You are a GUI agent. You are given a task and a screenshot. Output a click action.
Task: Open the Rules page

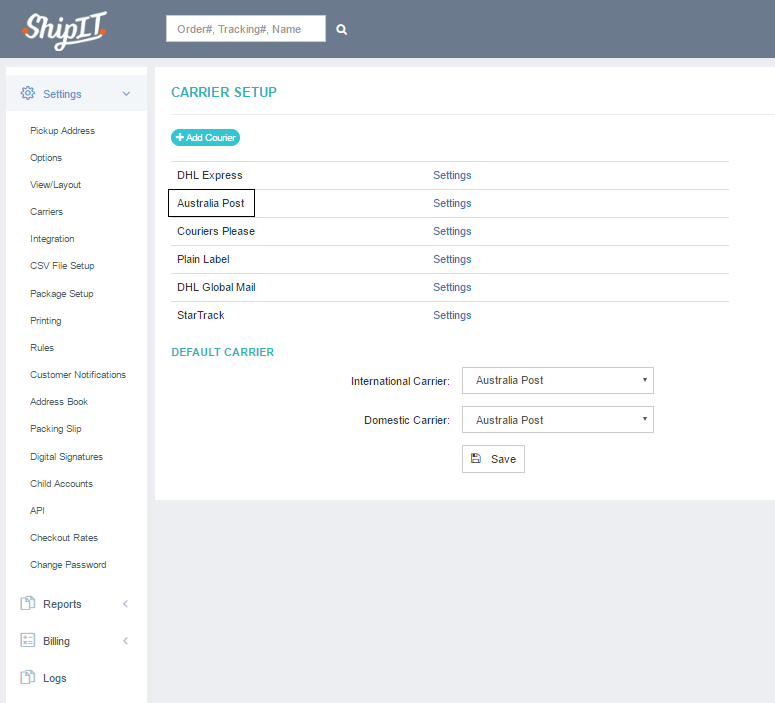[x=42, y=348]
